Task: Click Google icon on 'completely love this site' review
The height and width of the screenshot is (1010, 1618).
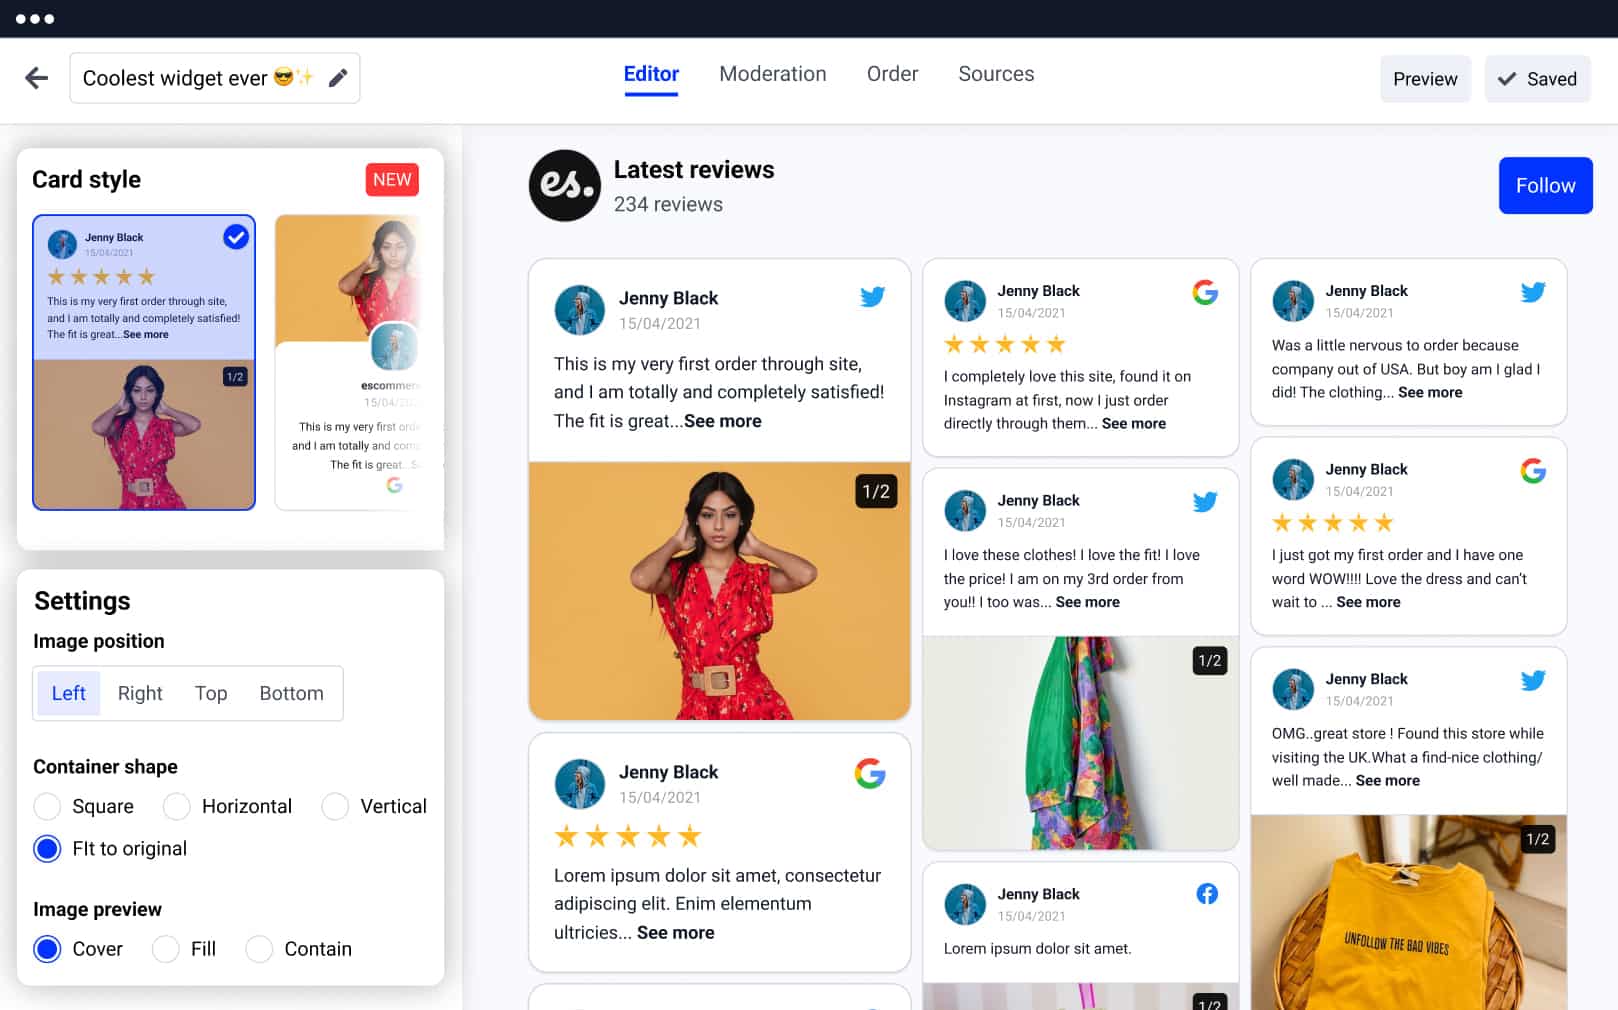Action: [1205, 292]
